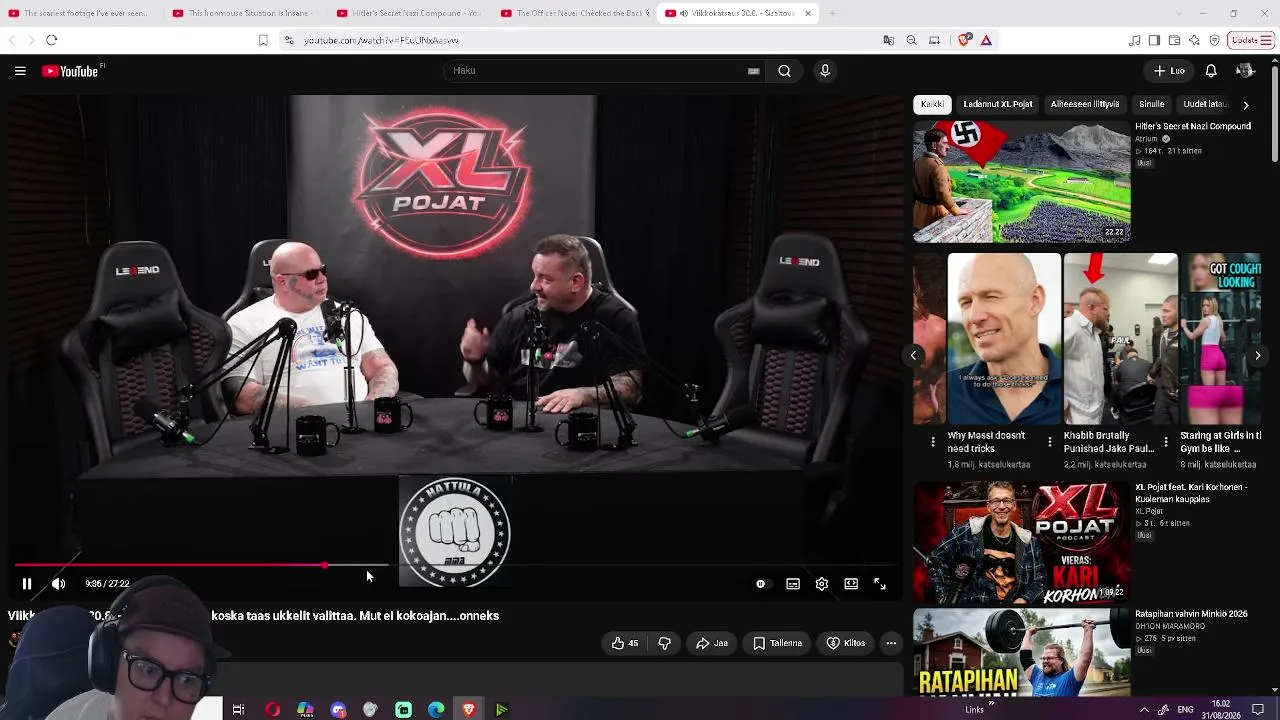Screen dimensions: 1280x720
Task: Show hidden system tray icons
Action: pos(1144,710)
